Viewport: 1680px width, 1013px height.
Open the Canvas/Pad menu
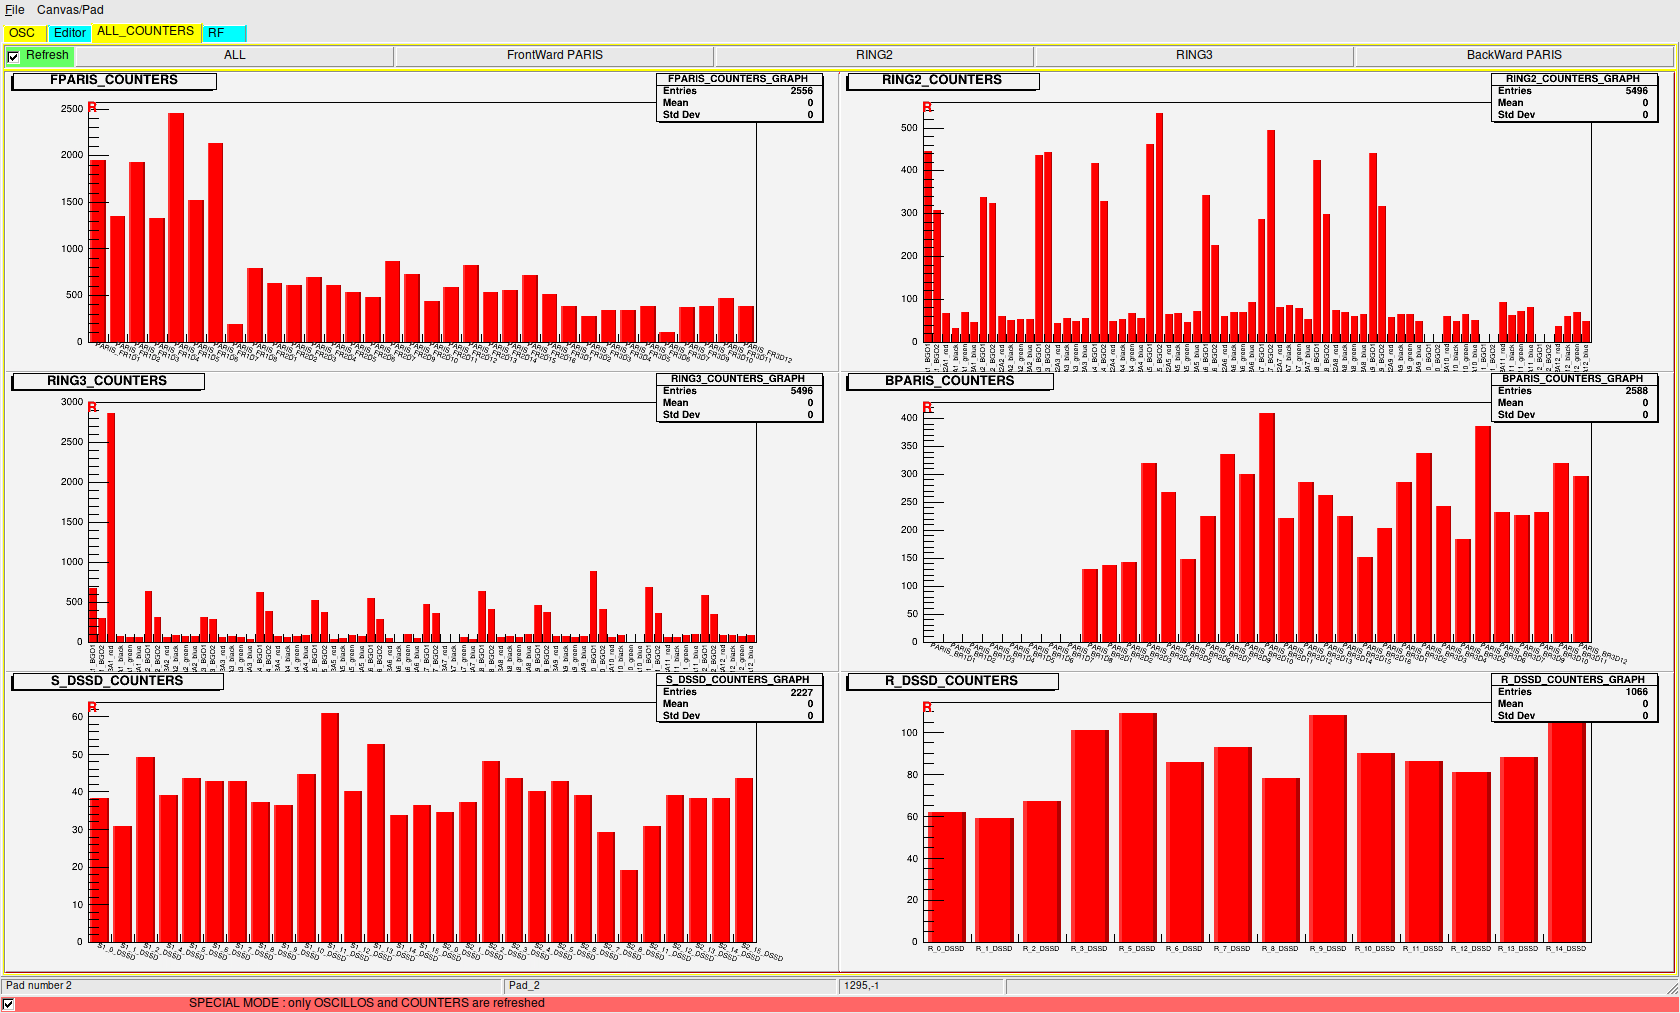(70, 10)
